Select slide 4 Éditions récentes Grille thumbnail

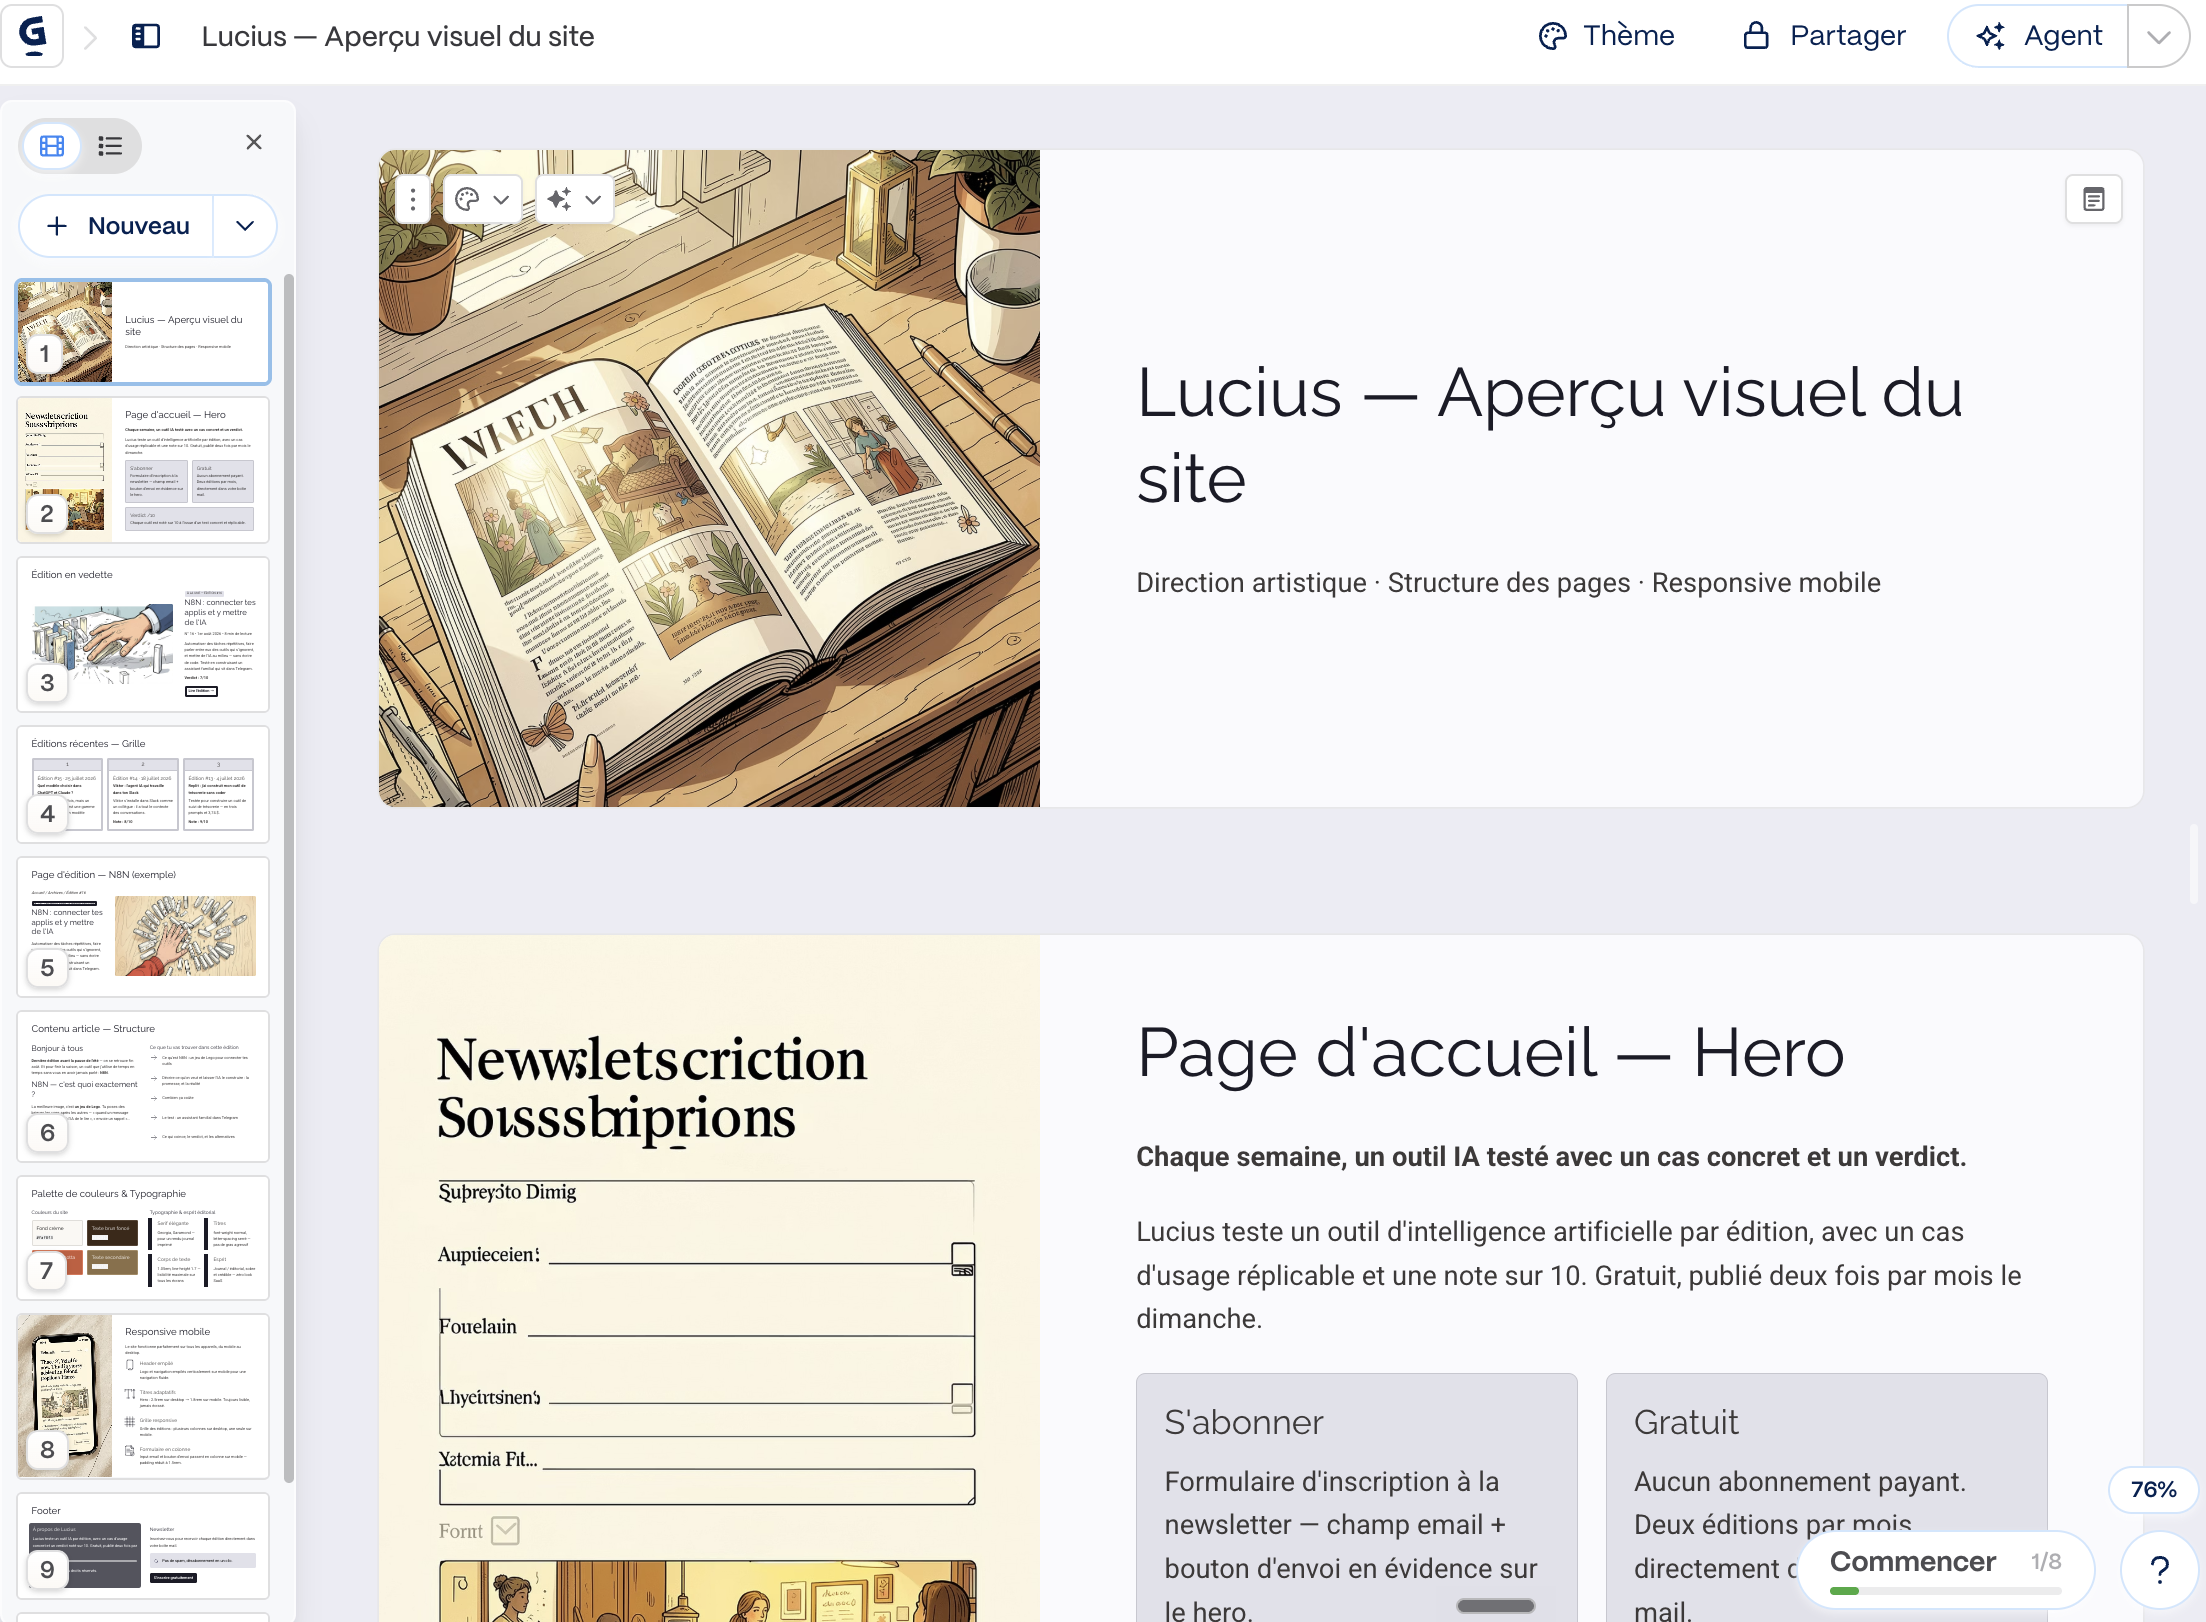coord(143,785)
